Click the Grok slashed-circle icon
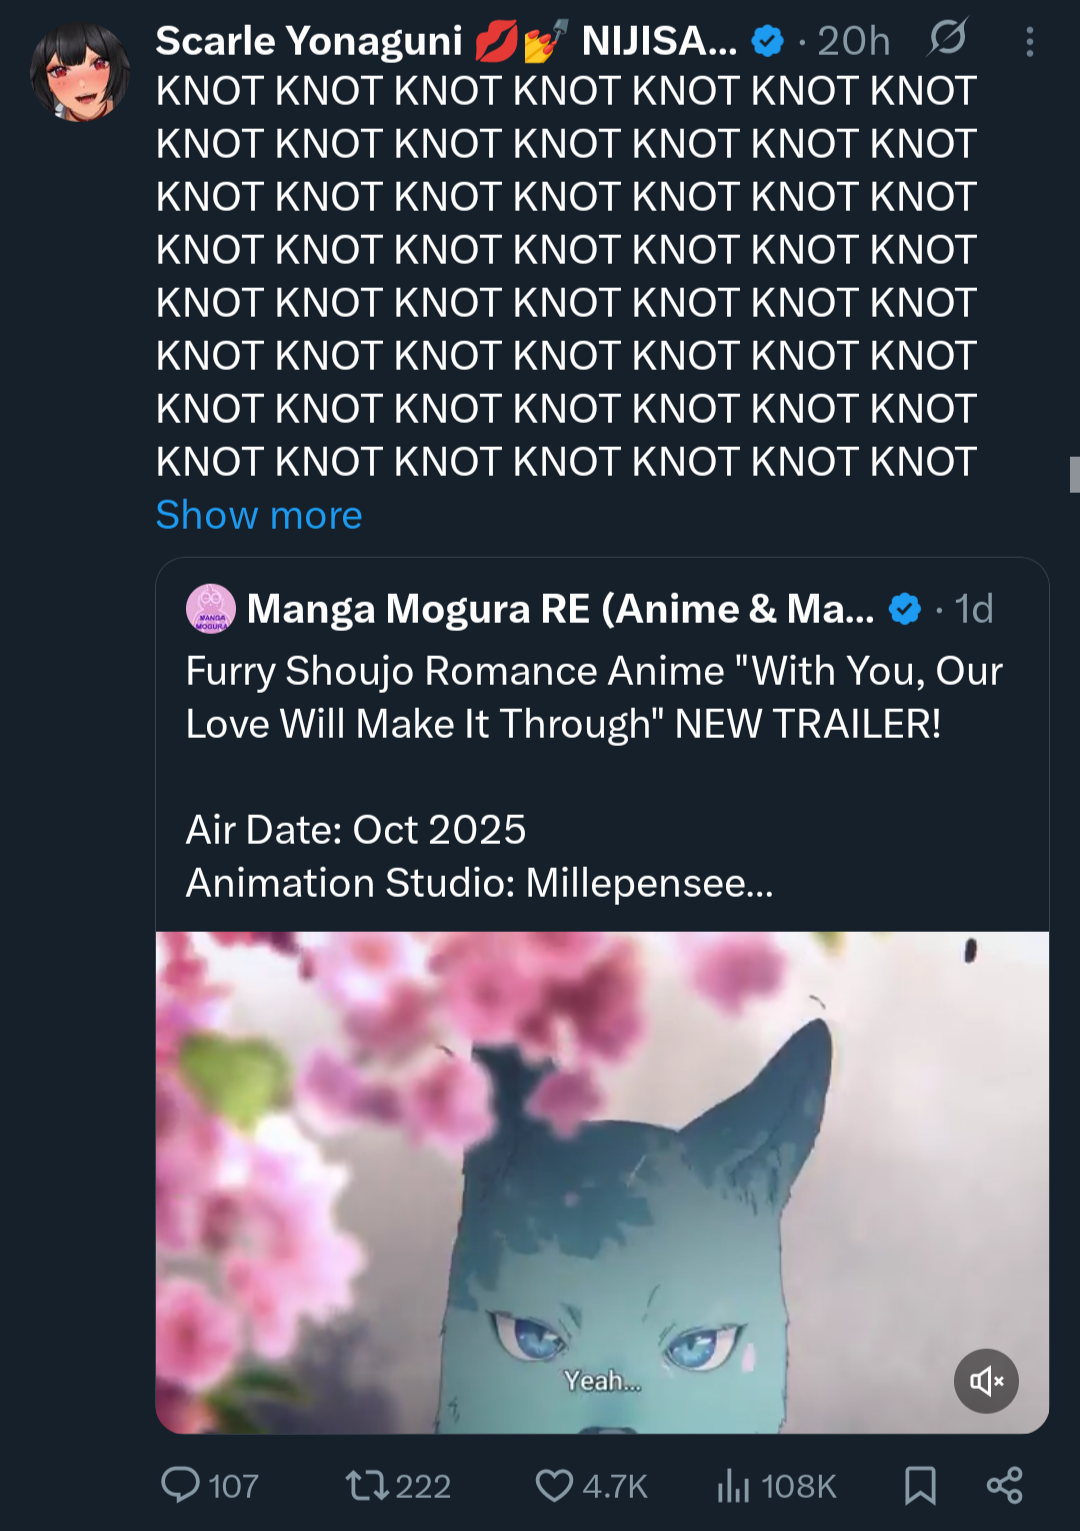This screenshot has height=1531, width=1080. tap(946, 39)
